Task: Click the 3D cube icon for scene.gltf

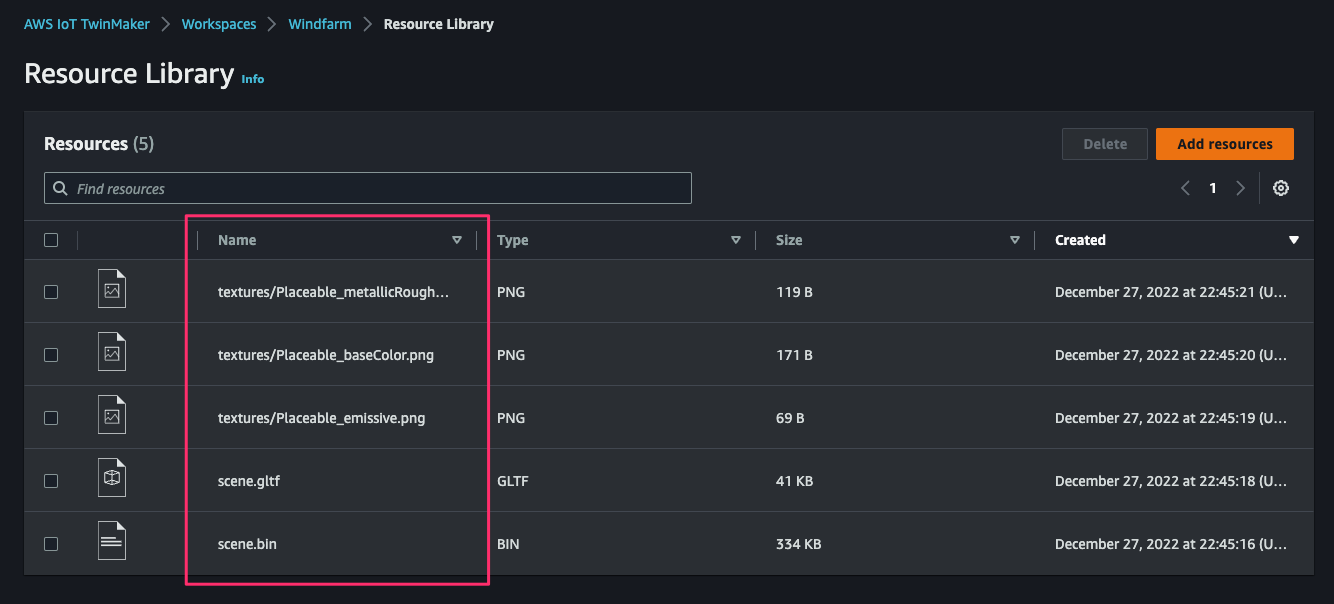Action: tap(112, 480)
